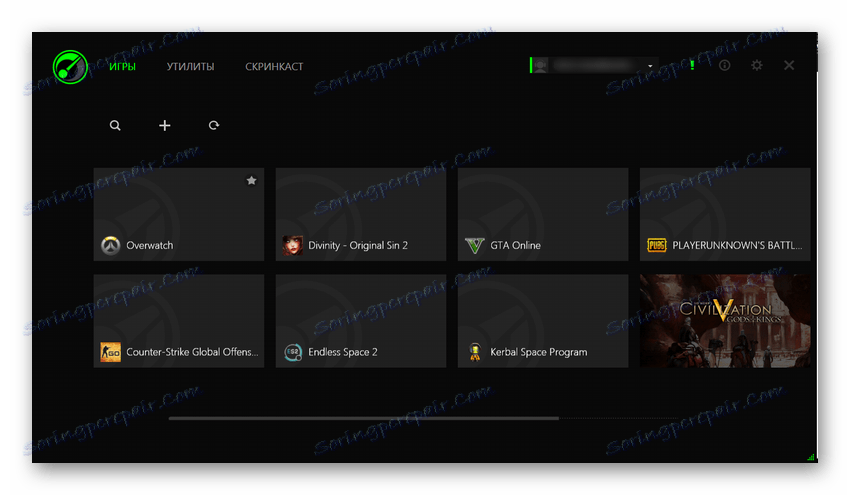Viewport: 850px width, 495px height.
Task: Expand the account dropdown arrow
Action: coord(650,66)
